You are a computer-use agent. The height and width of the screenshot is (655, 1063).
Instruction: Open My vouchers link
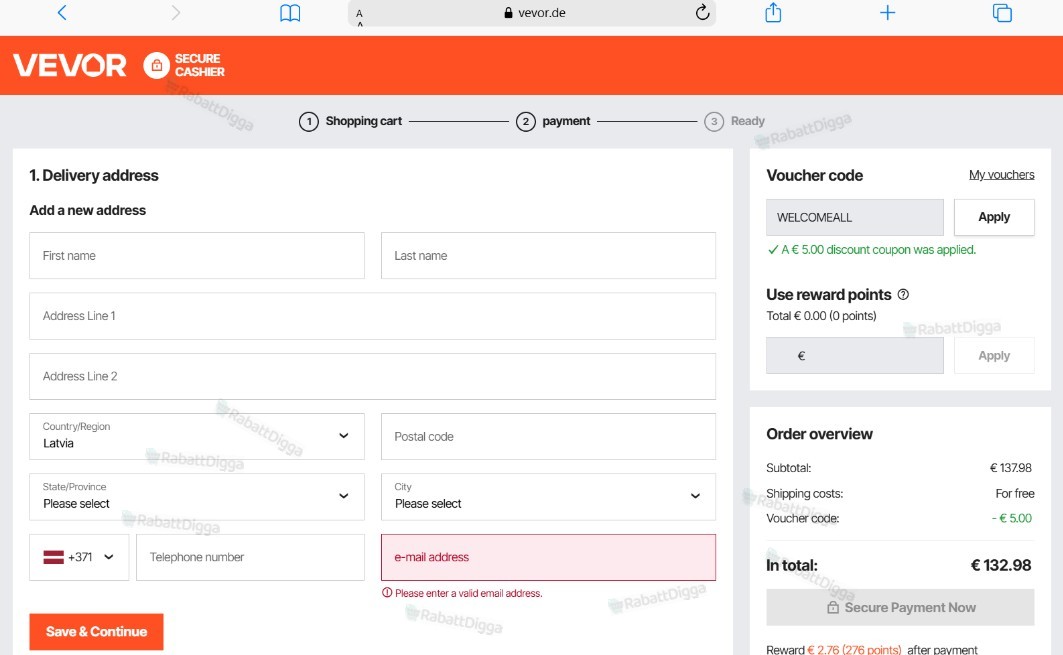pos(1001,174)
